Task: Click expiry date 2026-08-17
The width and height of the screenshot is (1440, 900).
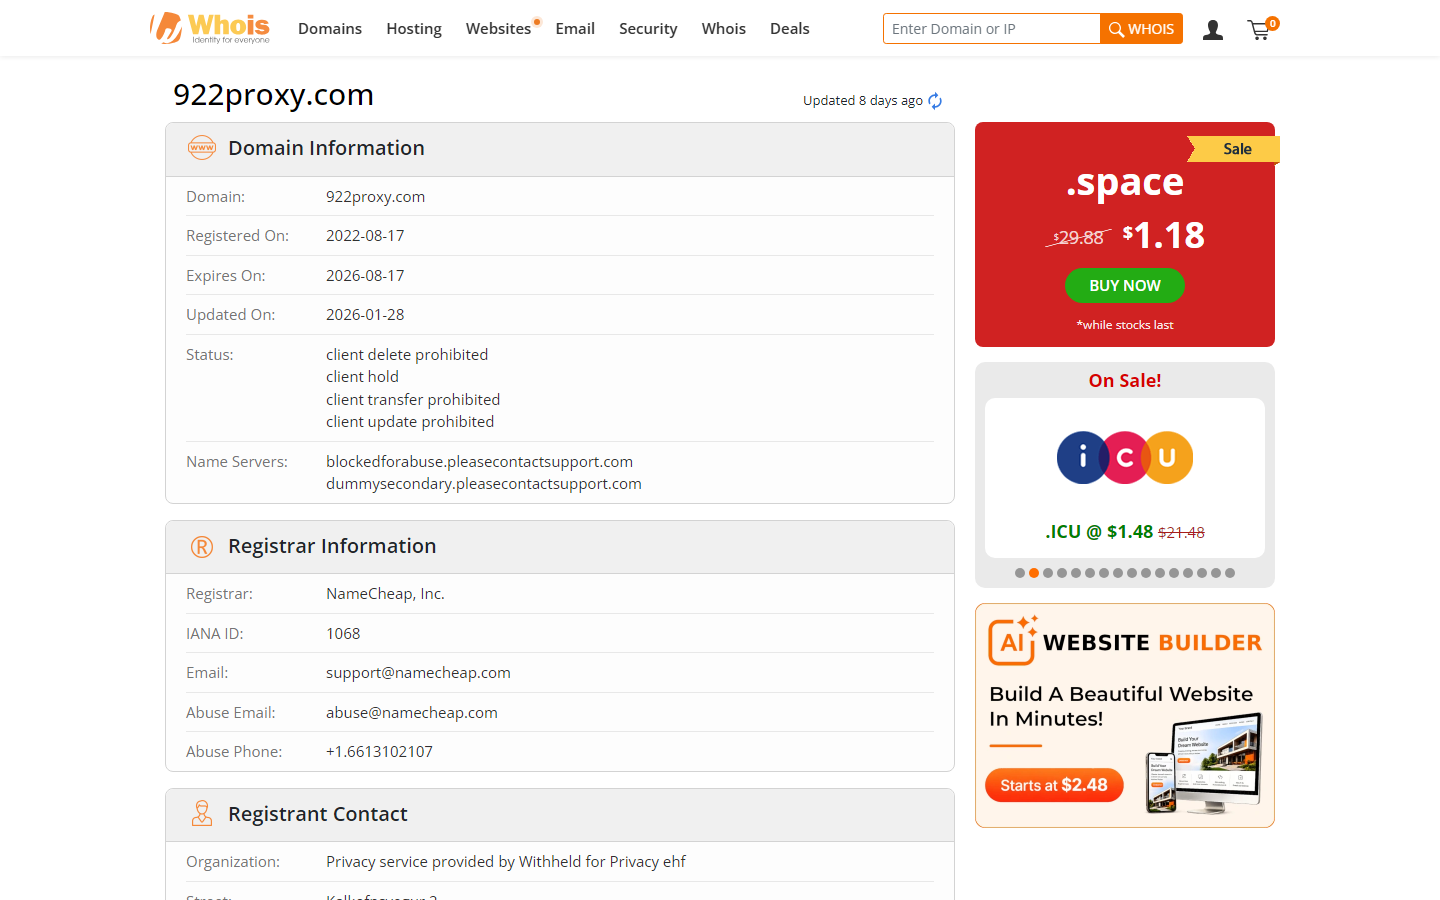Action: click(x=365, y=276)
